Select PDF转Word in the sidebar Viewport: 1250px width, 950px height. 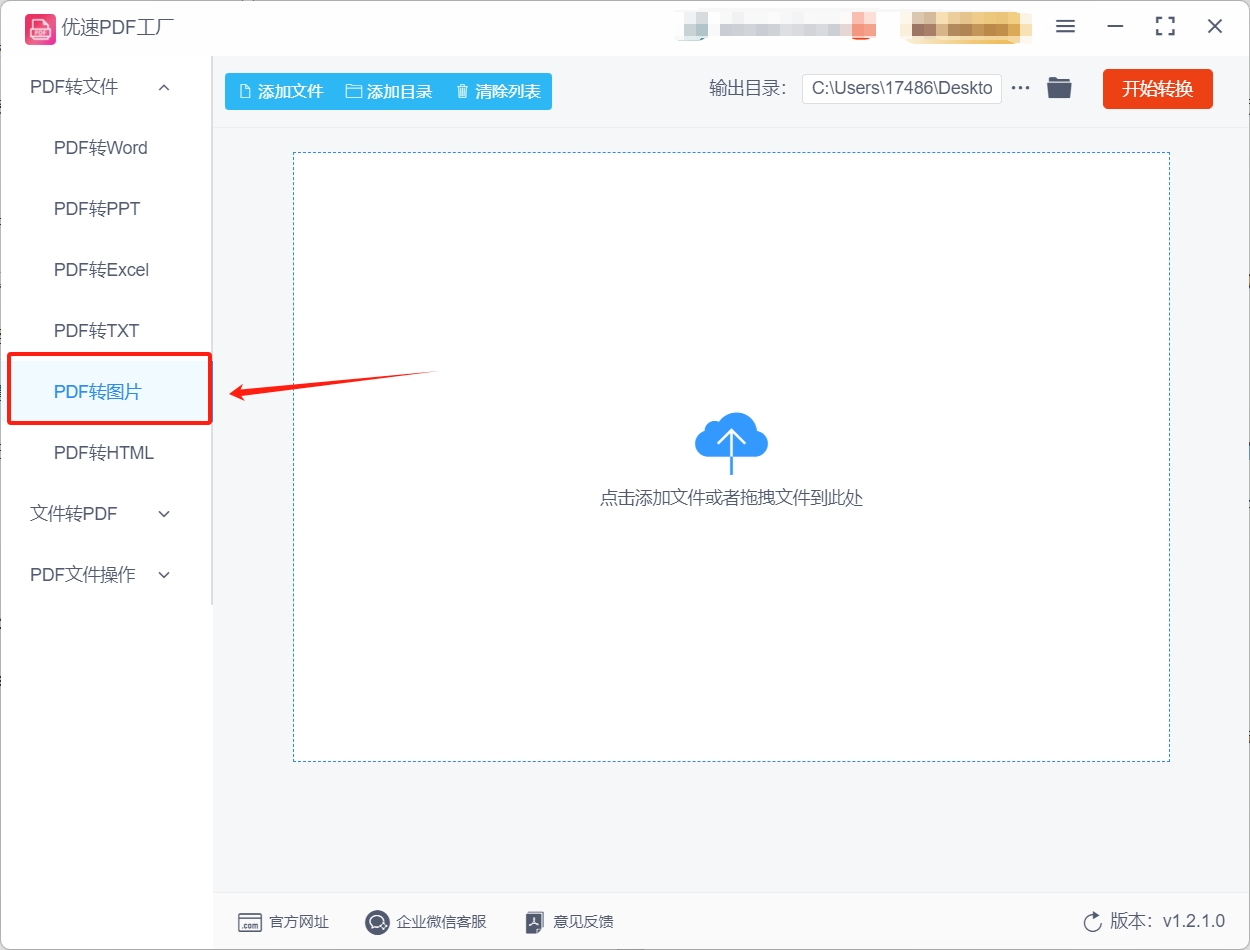(x=100, y=147)
